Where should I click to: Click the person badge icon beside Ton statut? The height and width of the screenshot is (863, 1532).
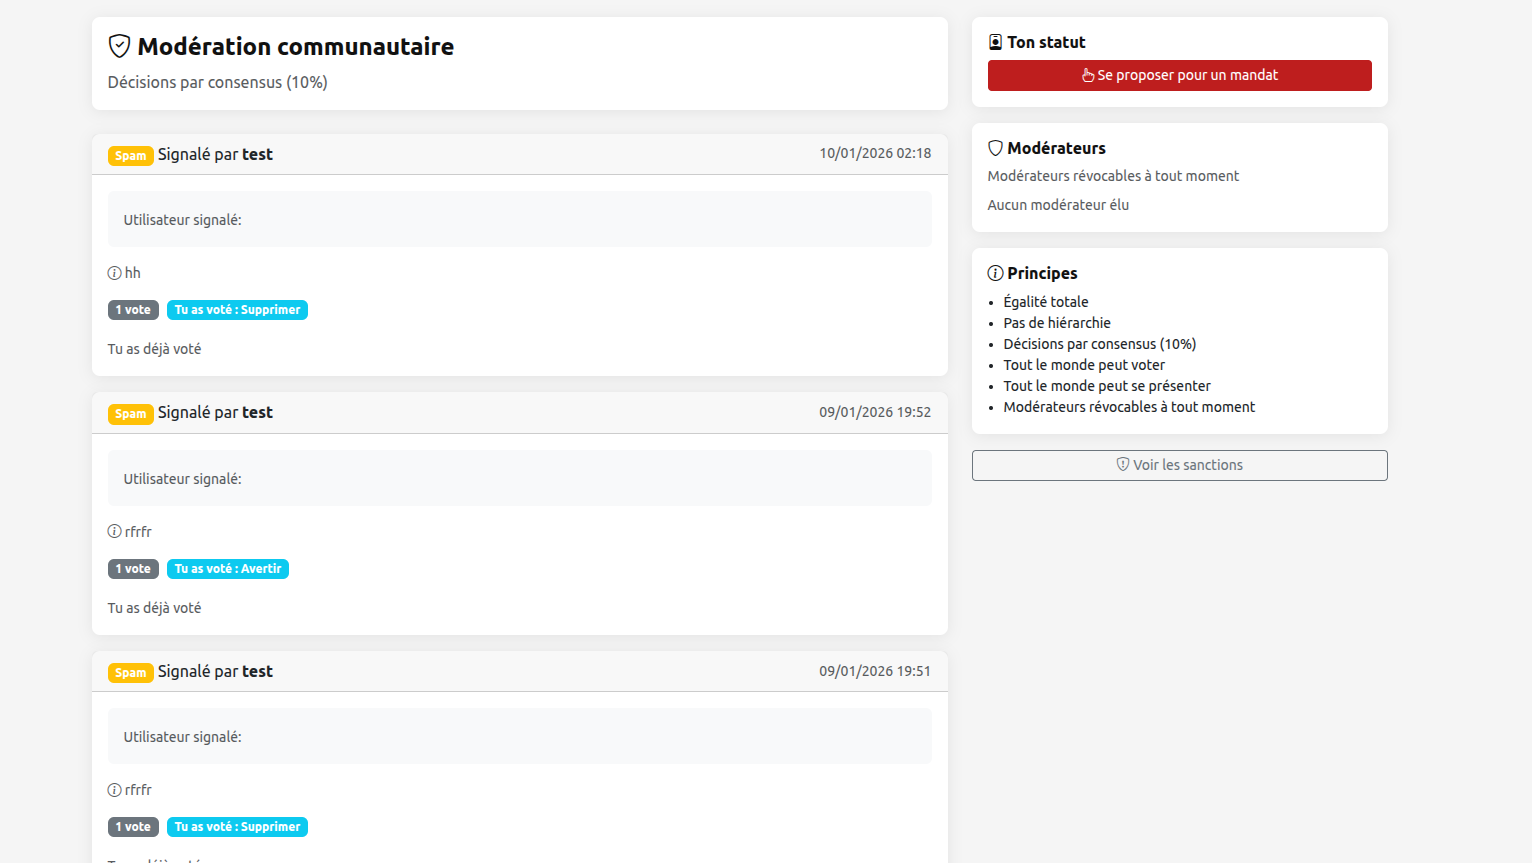coord(995,42)
